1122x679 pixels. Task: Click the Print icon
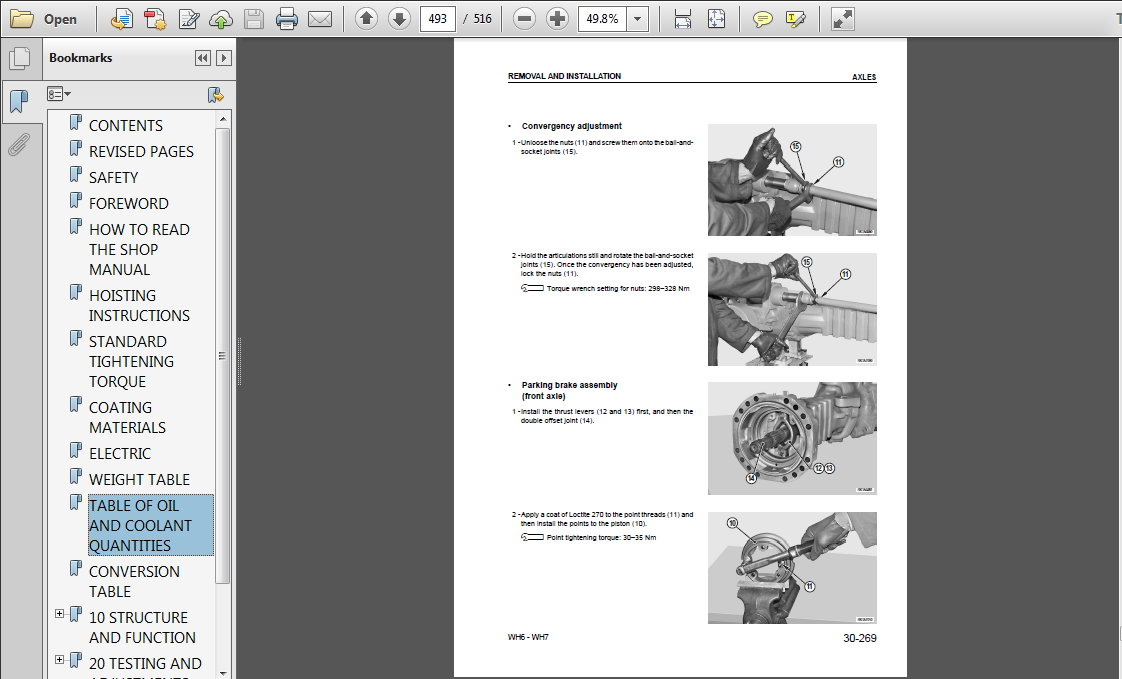click(x=287, y=19)
